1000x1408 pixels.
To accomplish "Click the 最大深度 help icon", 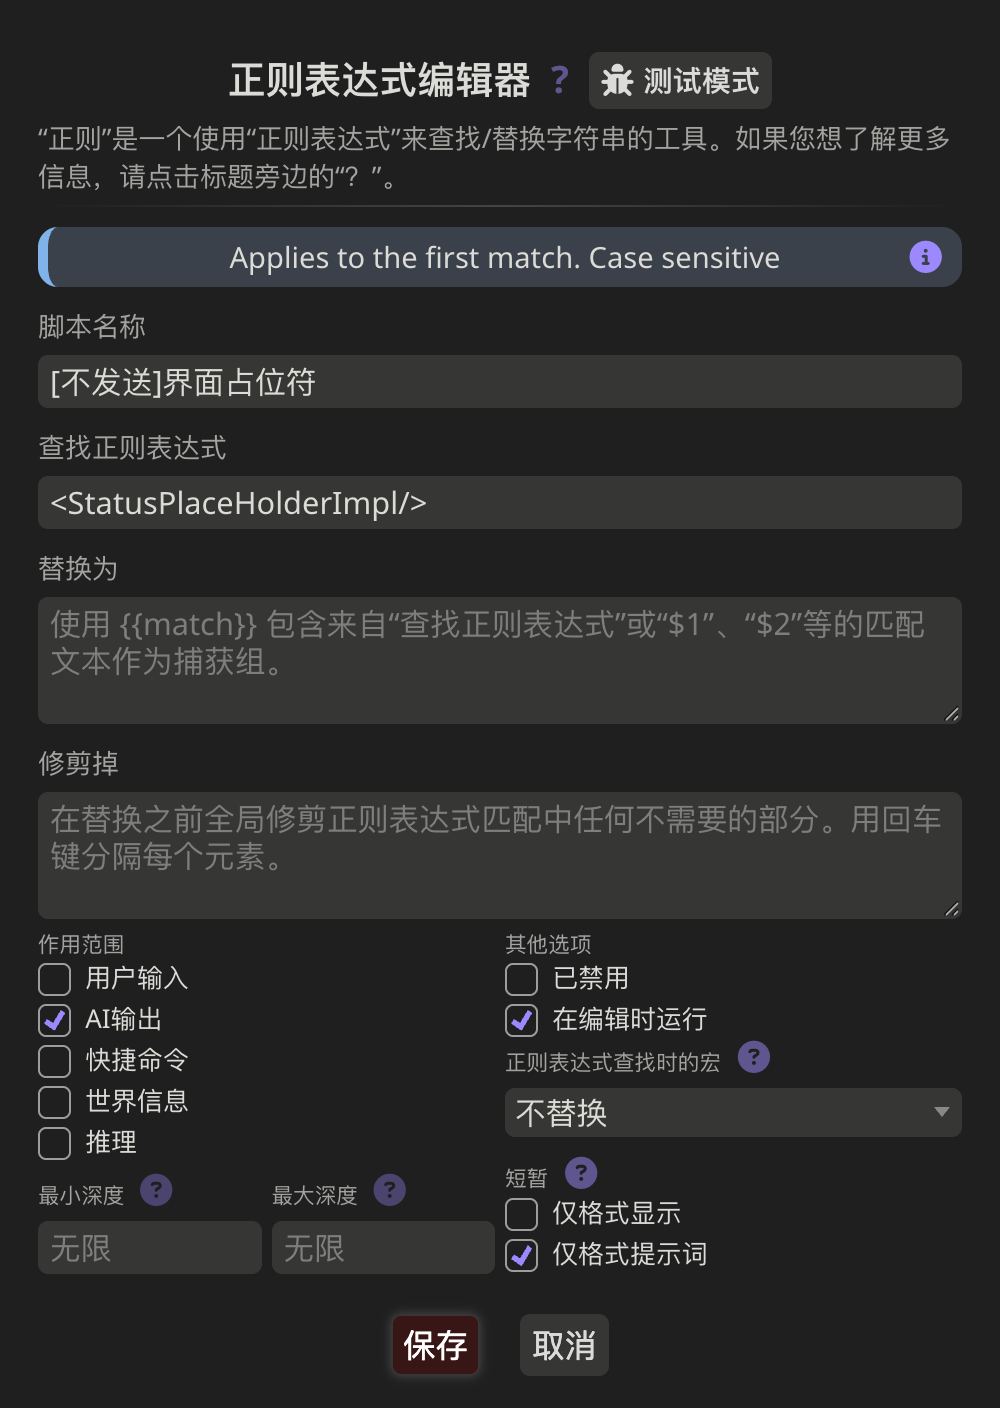I will click(389, 1190).
